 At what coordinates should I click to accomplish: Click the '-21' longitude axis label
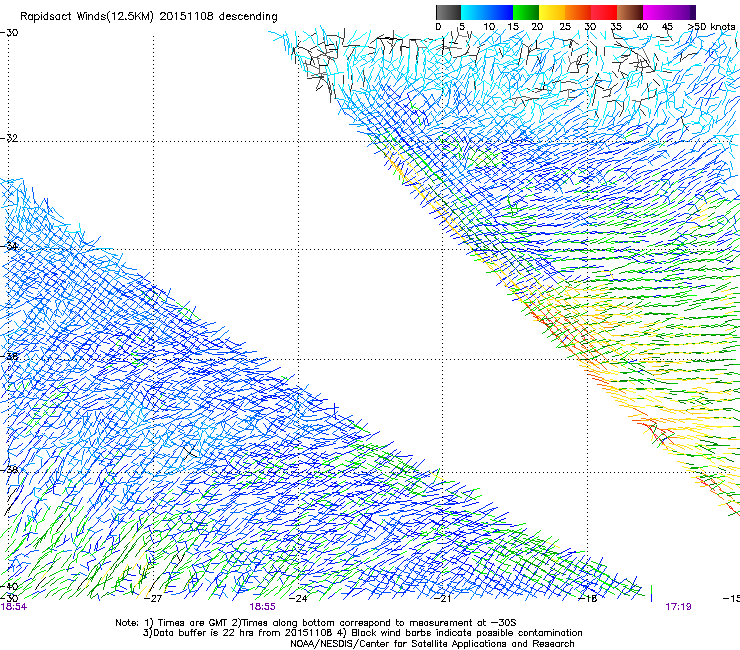pyautogui.click(x=443, y=599)
